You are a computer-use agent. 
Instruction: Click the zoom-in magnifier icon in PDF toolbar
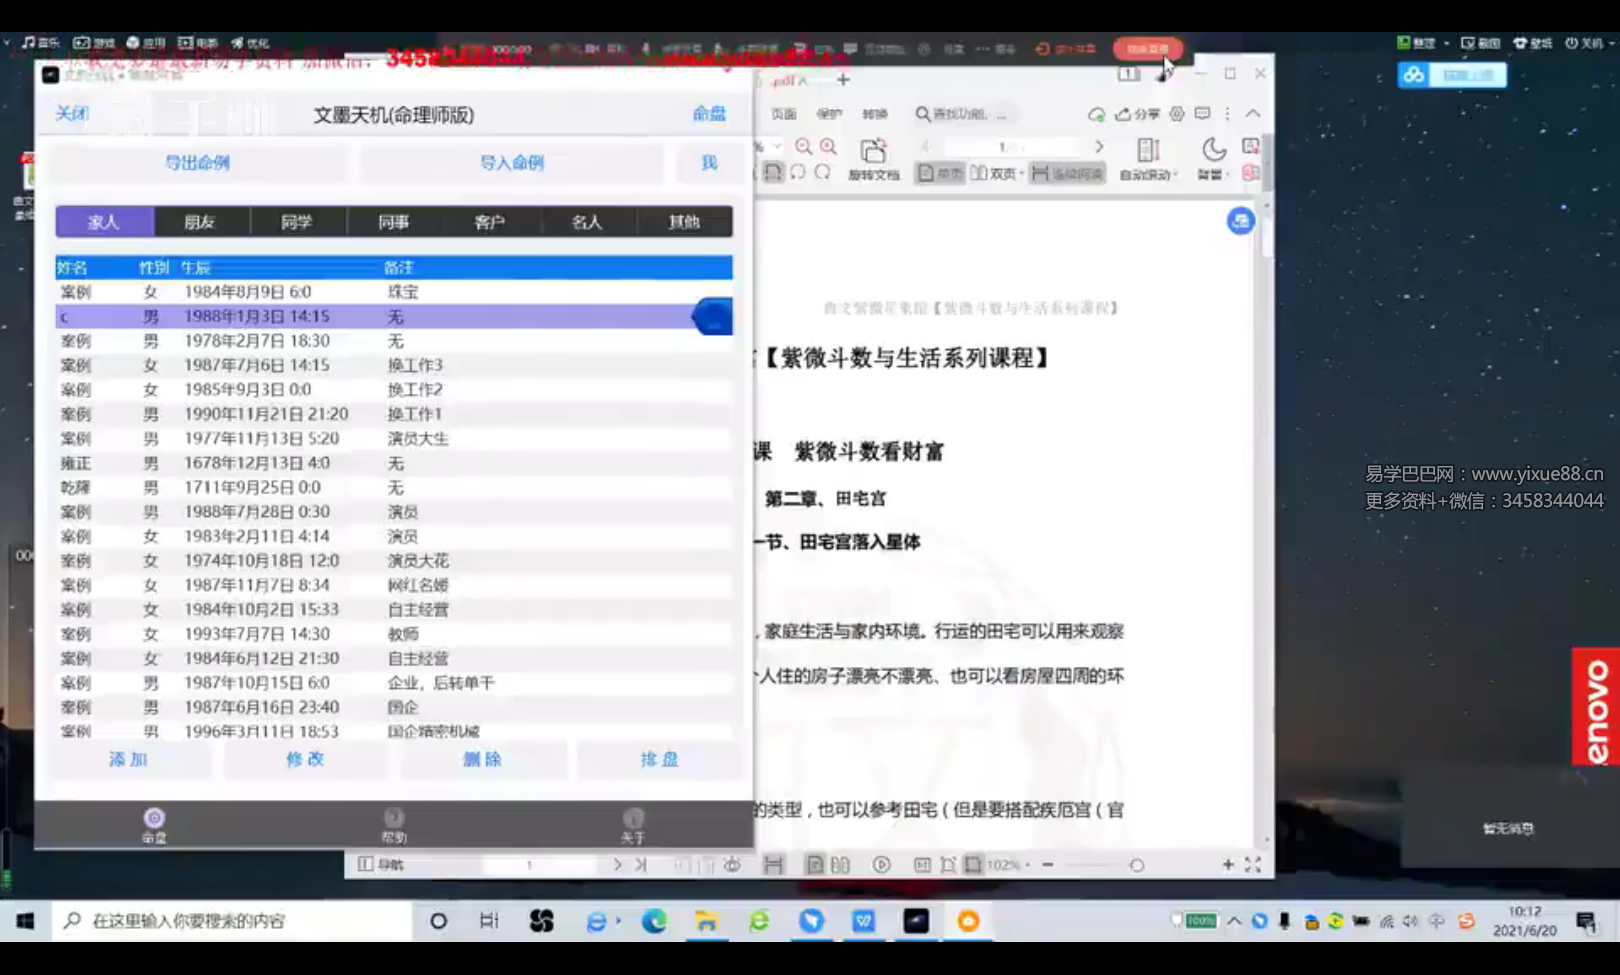point(826,145)
